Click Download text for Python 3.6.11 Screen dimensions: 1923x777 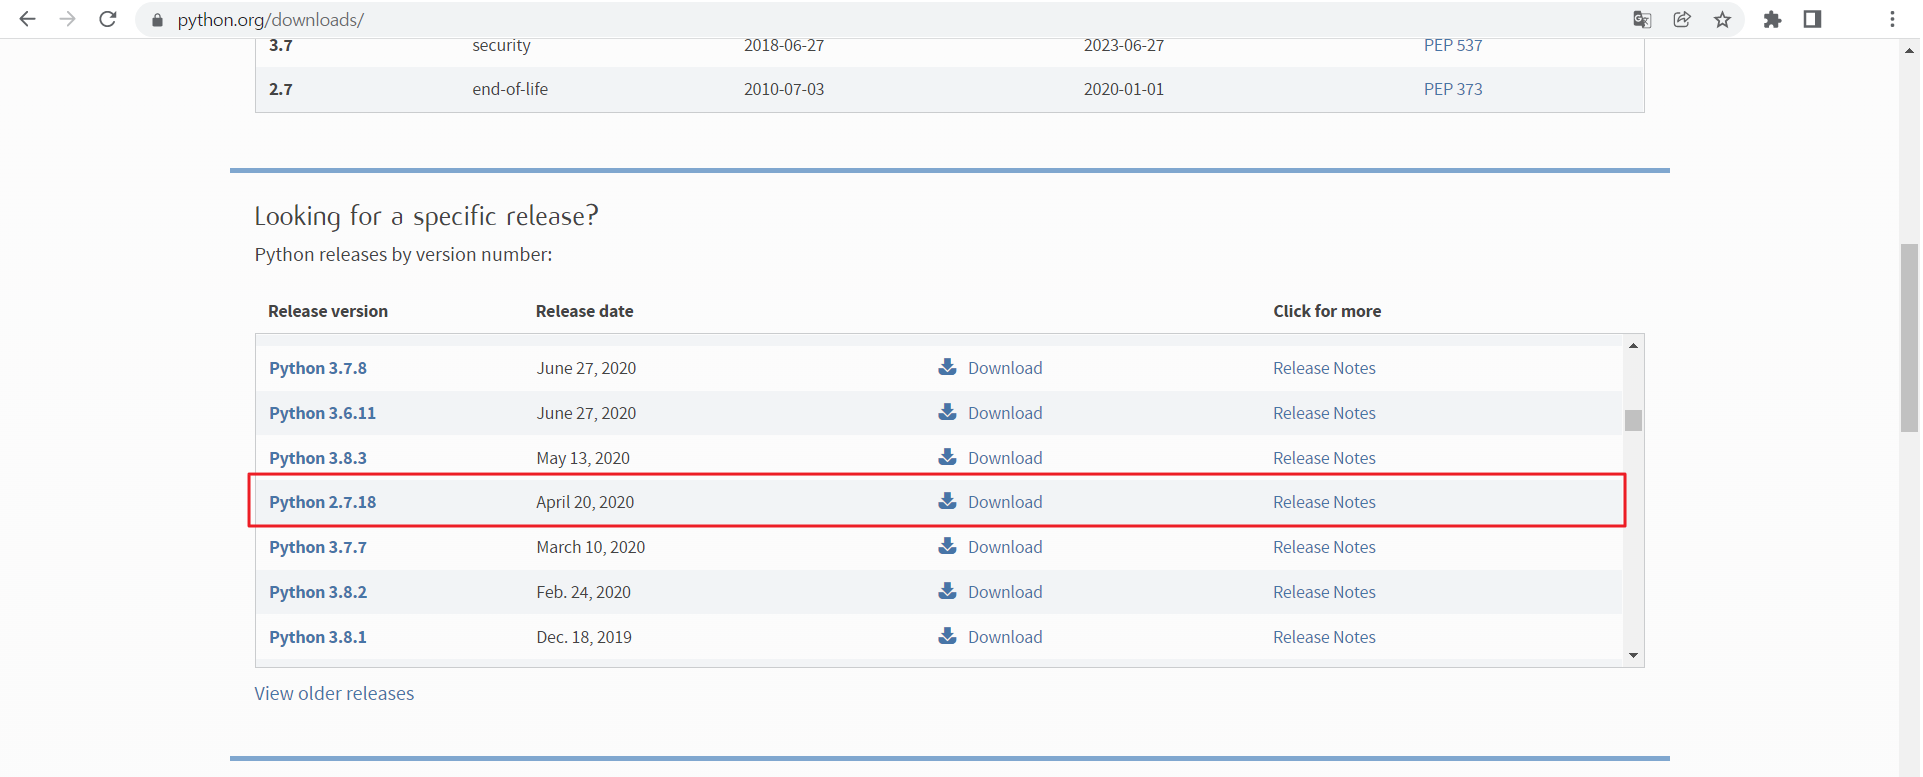1005,413
